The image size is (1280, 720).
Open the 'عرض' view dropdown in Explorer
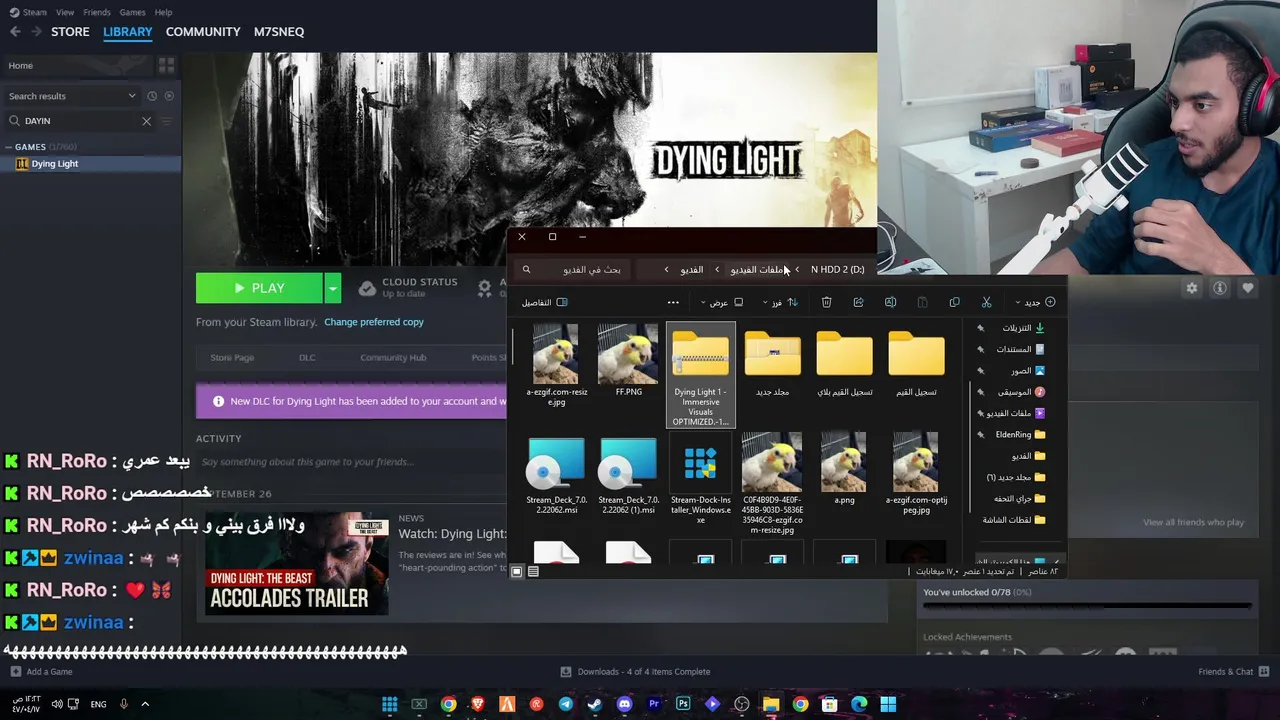coord(722,302)
